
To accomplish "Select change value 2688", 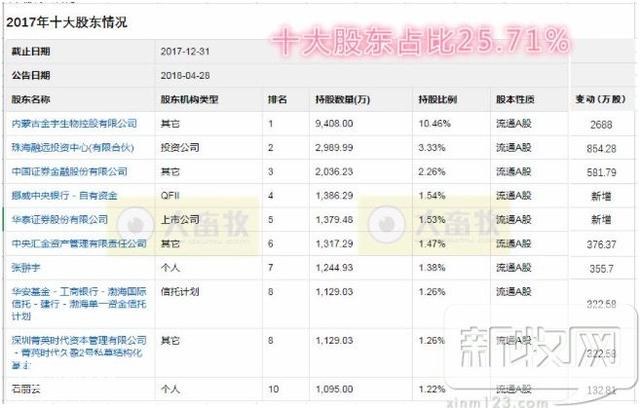I will click(x=601, y=124).
